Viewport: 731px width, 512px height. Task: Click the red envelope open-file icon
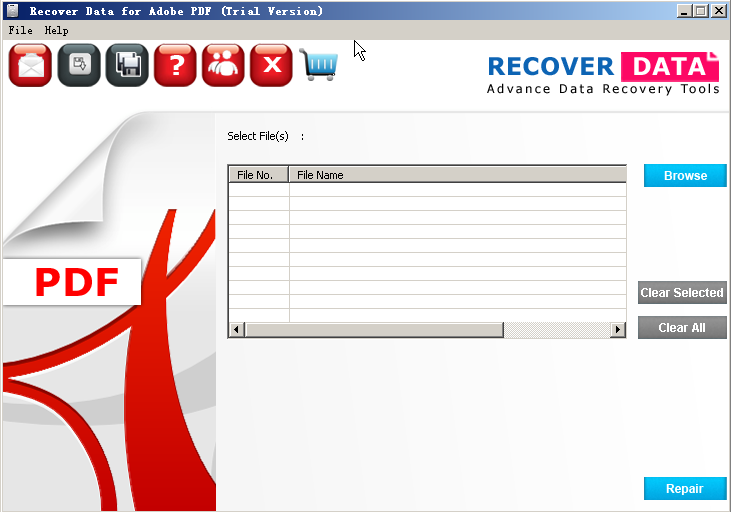click(30, 65)
